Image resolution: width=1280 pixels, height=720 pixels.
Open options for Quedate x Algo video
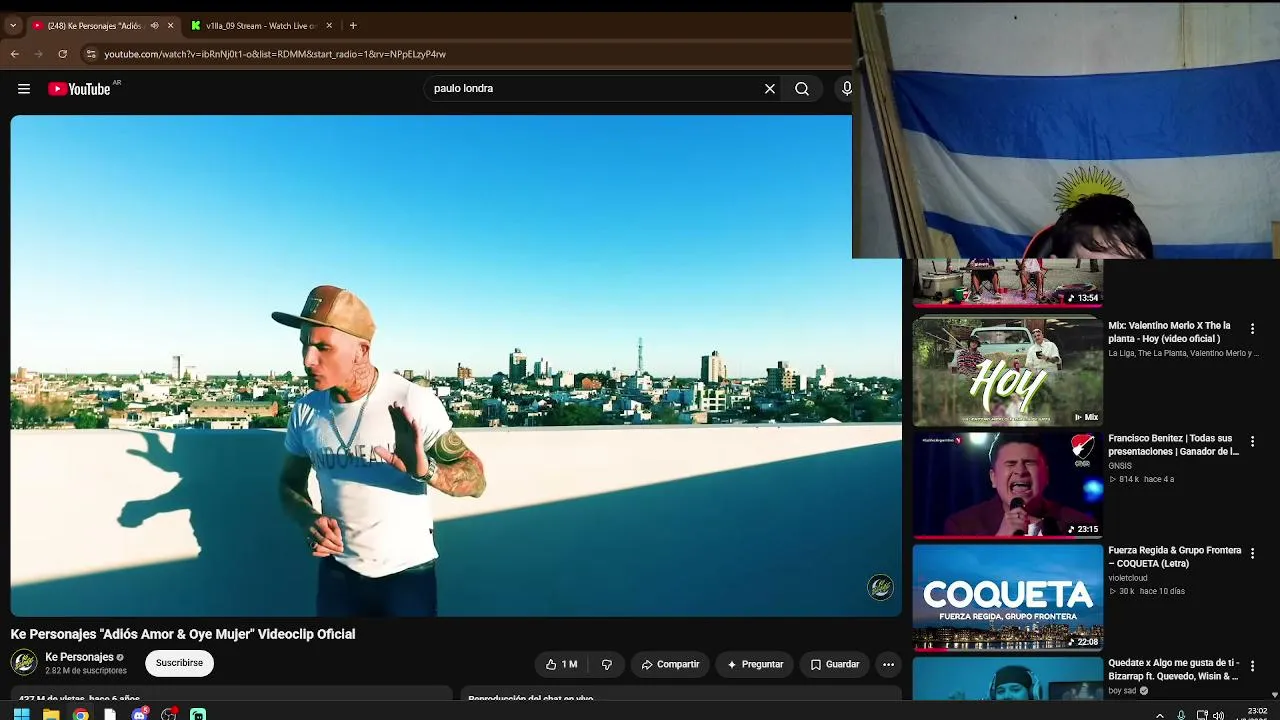1252,666
